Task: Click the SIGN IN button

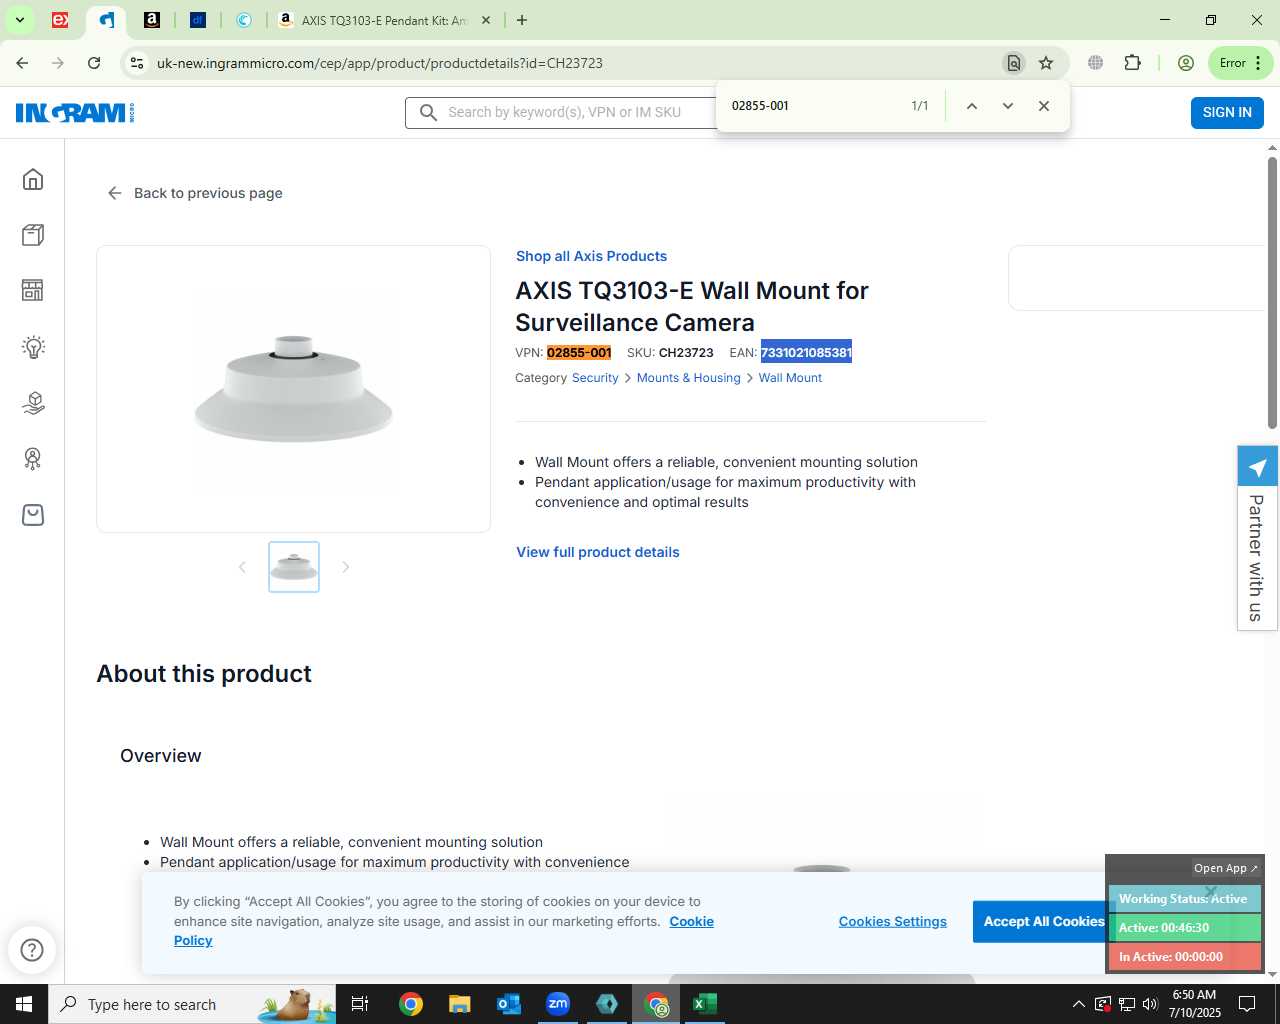Action: [x=1227, y=112]
